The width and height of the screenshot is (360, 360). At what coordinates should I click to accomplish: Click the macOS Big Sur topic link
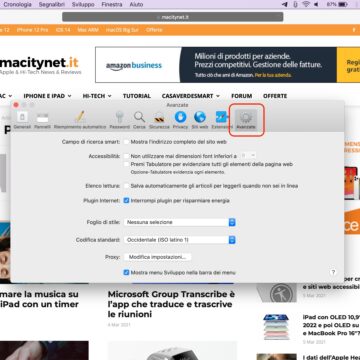click(122, 30)
